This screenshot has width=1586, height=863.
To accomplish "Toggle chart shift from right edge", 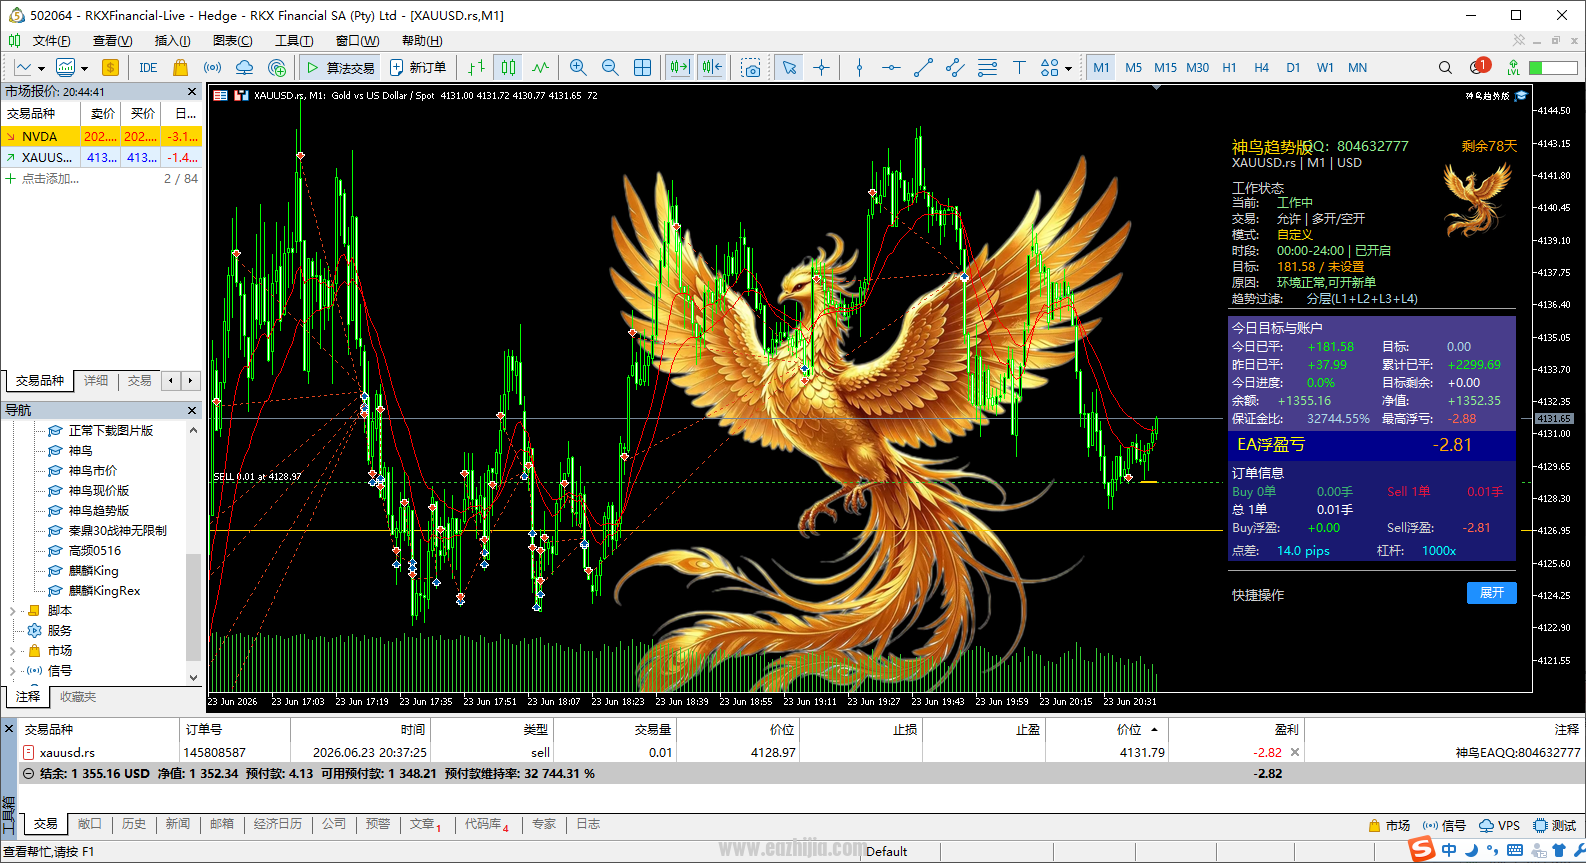I will (x=712, y=68).
